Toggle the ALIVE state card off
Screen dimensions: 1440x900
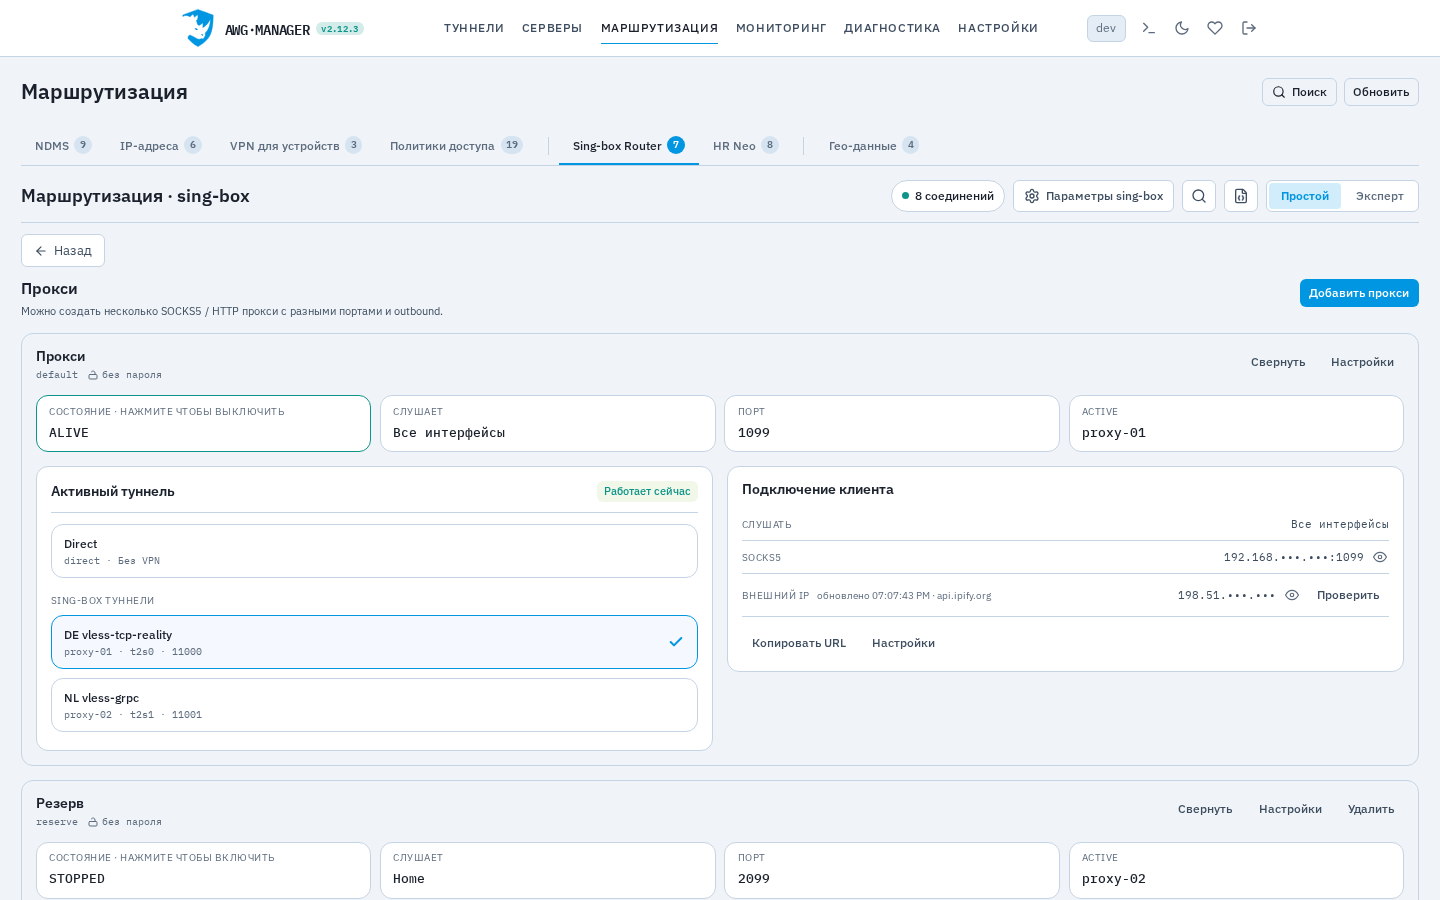click(x=203, y=423)
